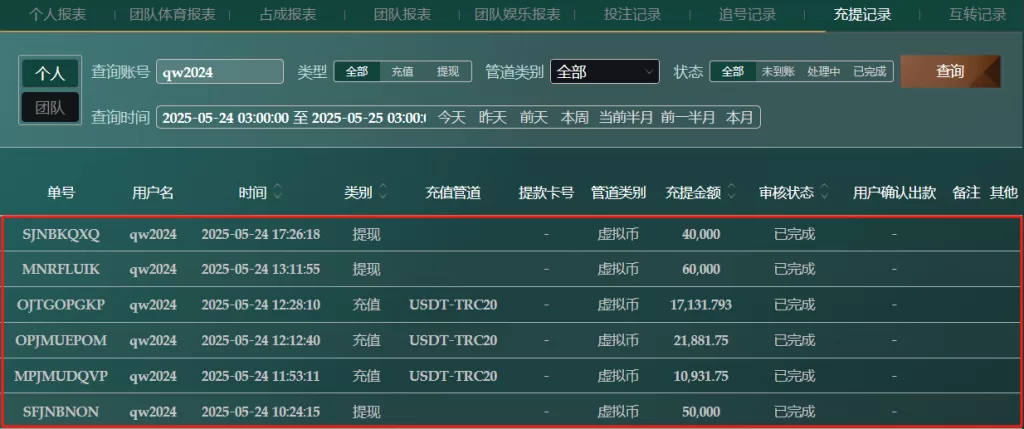Click the 查询 search button

pyautogui.click(x=950, y=71)
